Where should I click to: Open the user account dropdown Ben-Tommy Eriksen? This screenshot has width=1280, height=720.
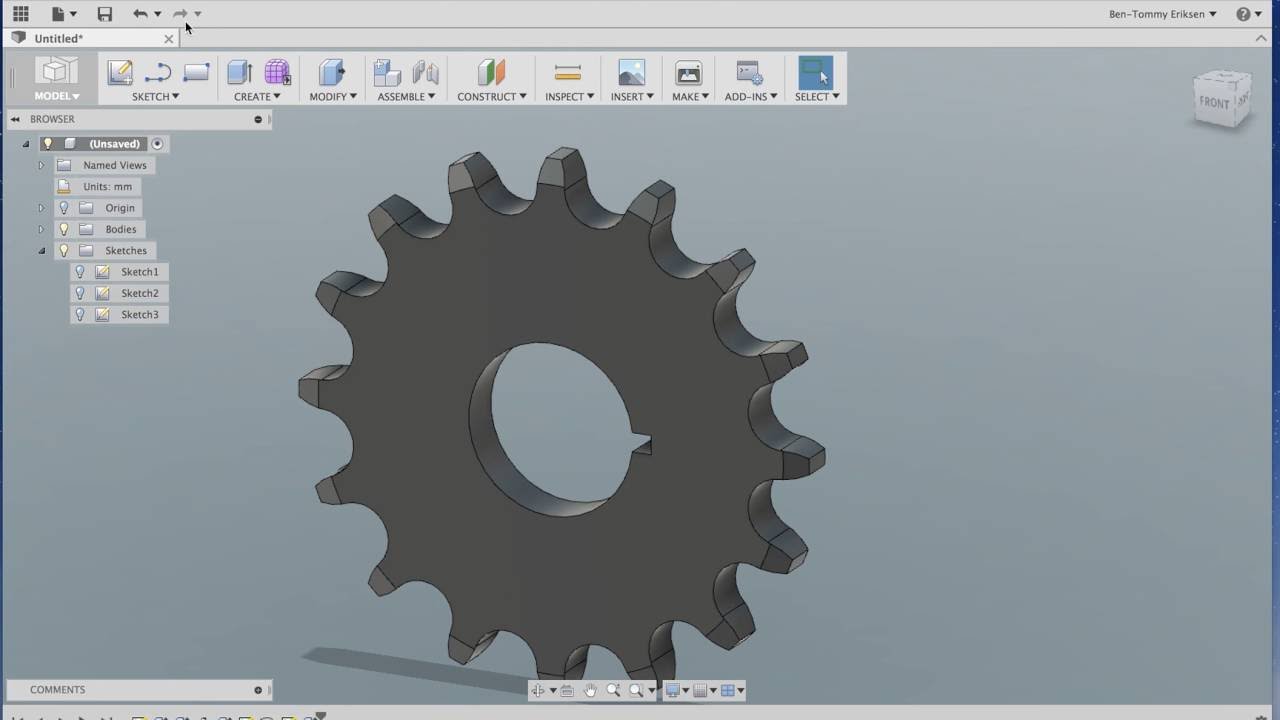[x=1162, y=14]
